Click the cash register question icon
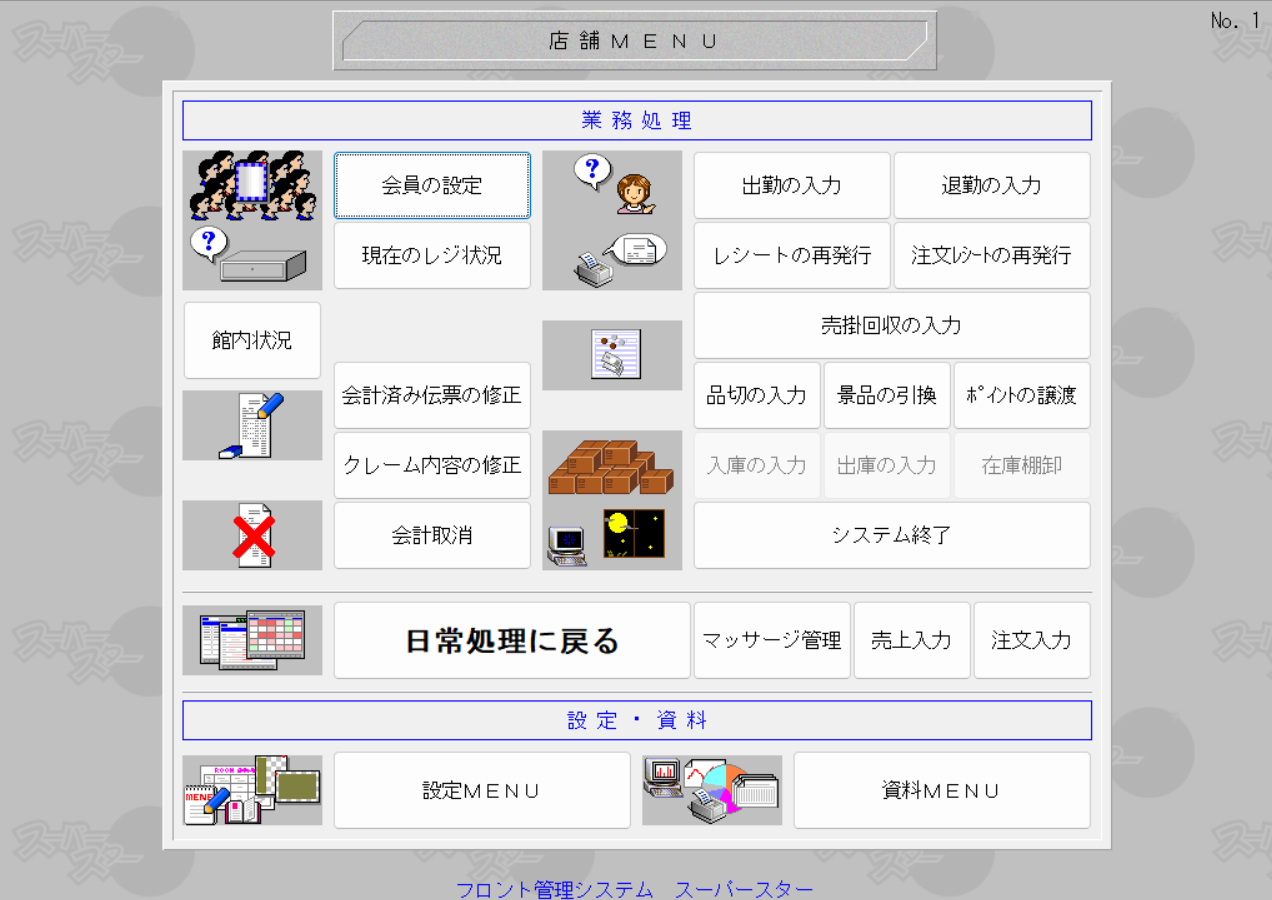Viewport: 1272px width, 900px height. point(248,256)
